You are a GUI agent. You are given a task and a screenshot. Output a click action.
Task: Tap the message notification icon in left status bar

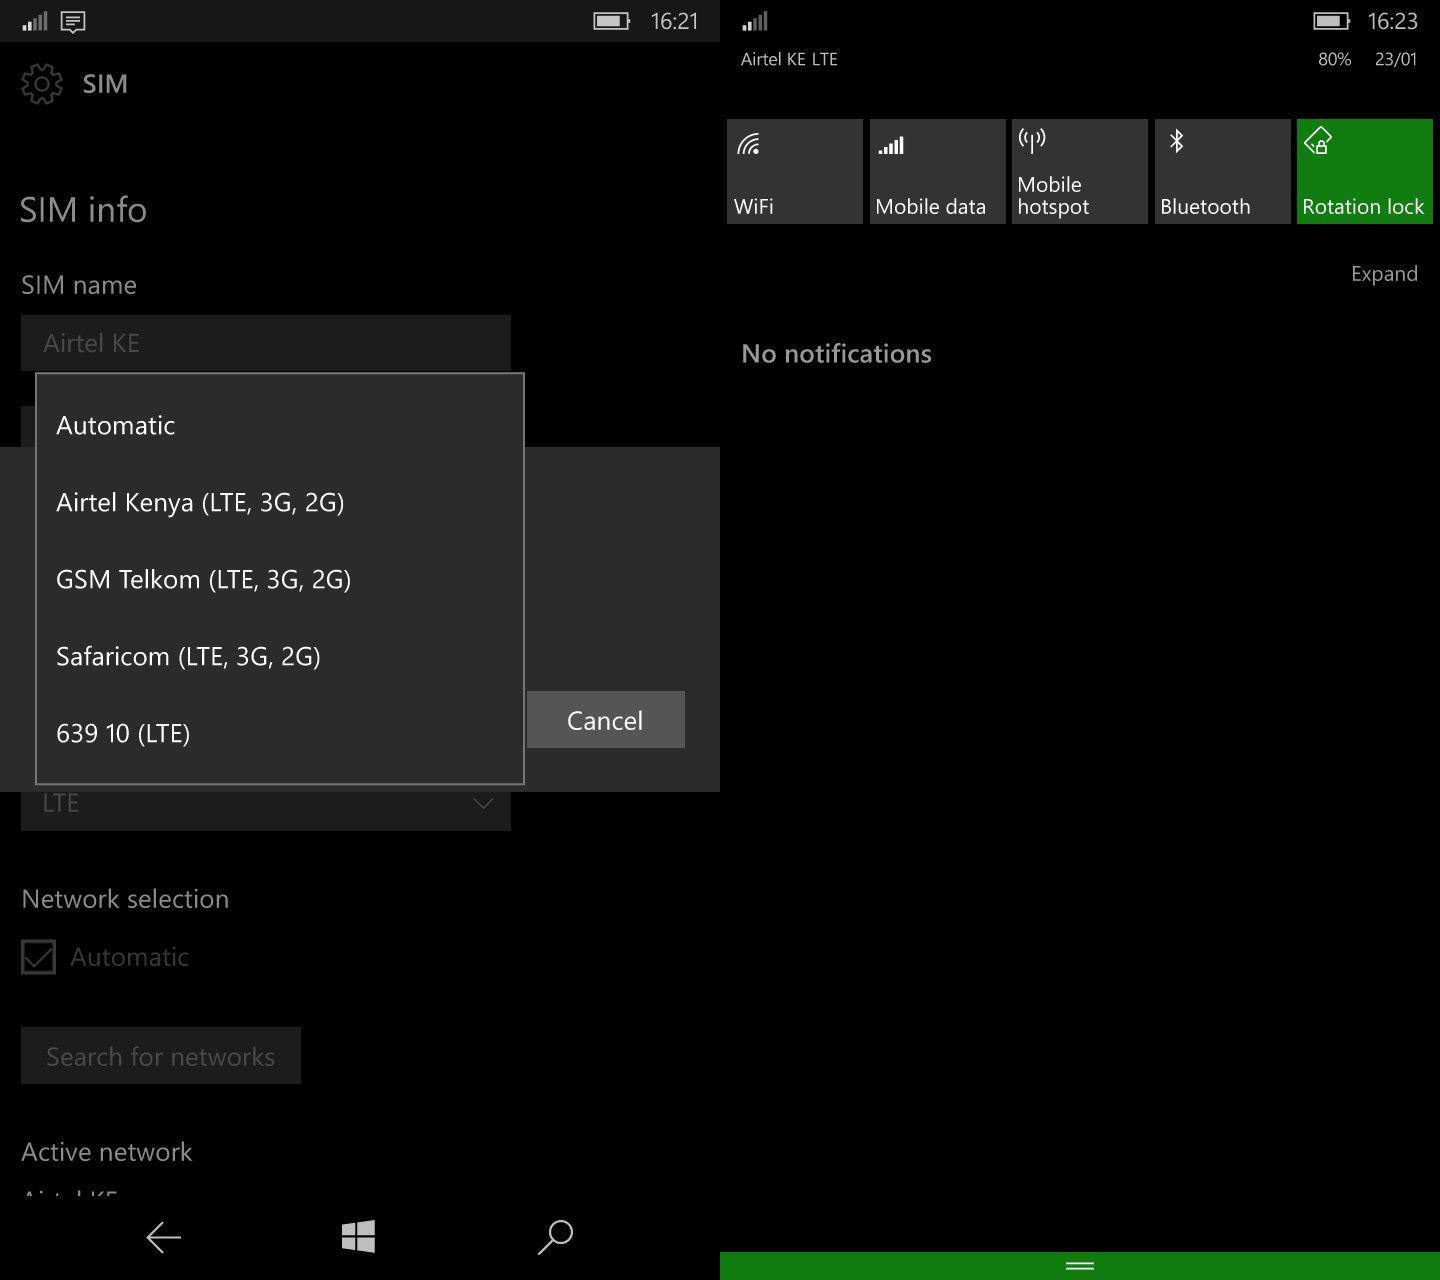(73, 21)
